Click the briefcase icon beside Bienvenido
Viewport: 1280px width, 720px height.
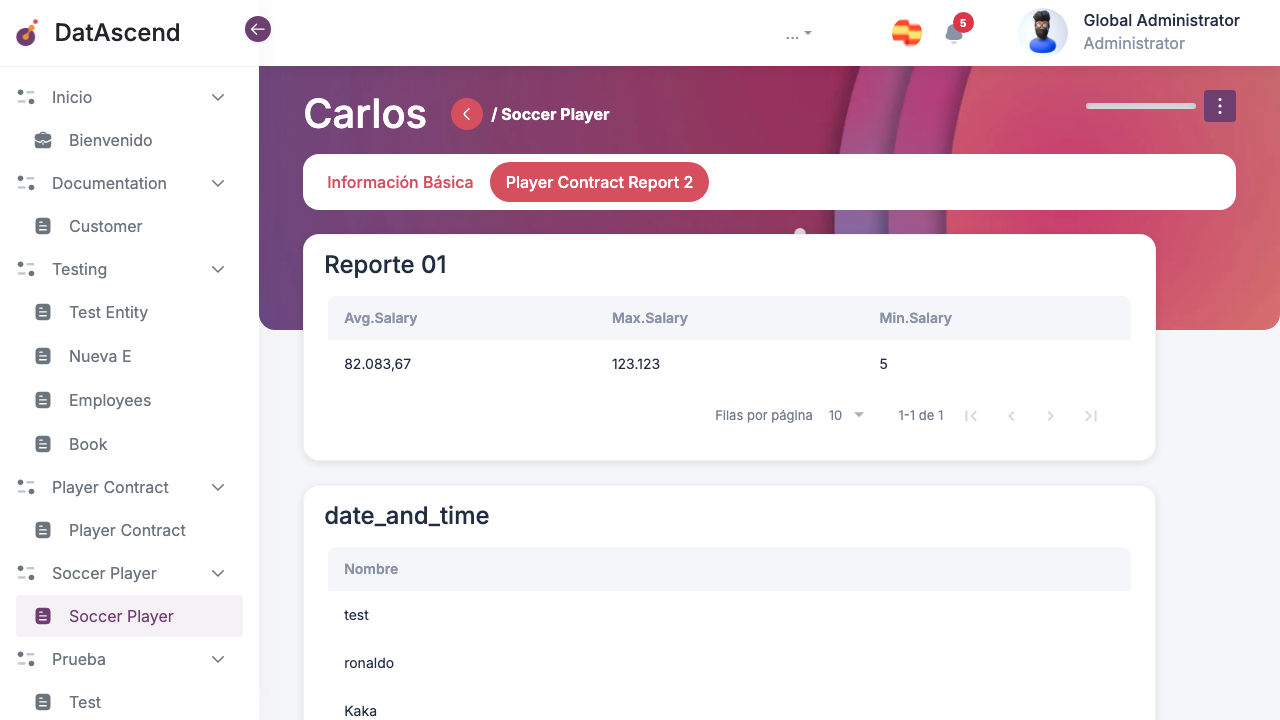[43, 140]
